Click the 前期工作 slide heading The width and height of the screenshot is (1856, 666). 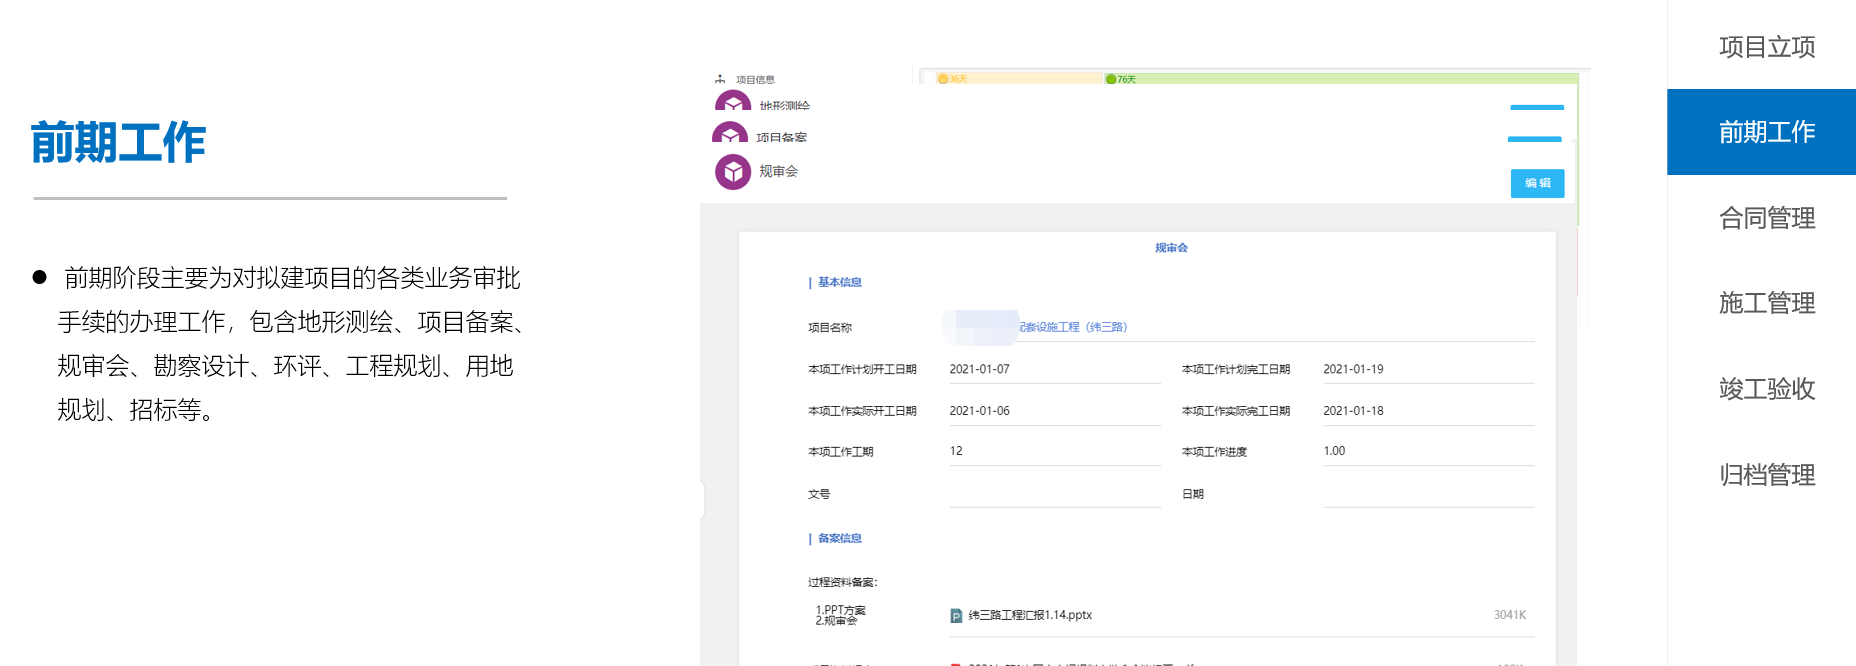[118, 142]
